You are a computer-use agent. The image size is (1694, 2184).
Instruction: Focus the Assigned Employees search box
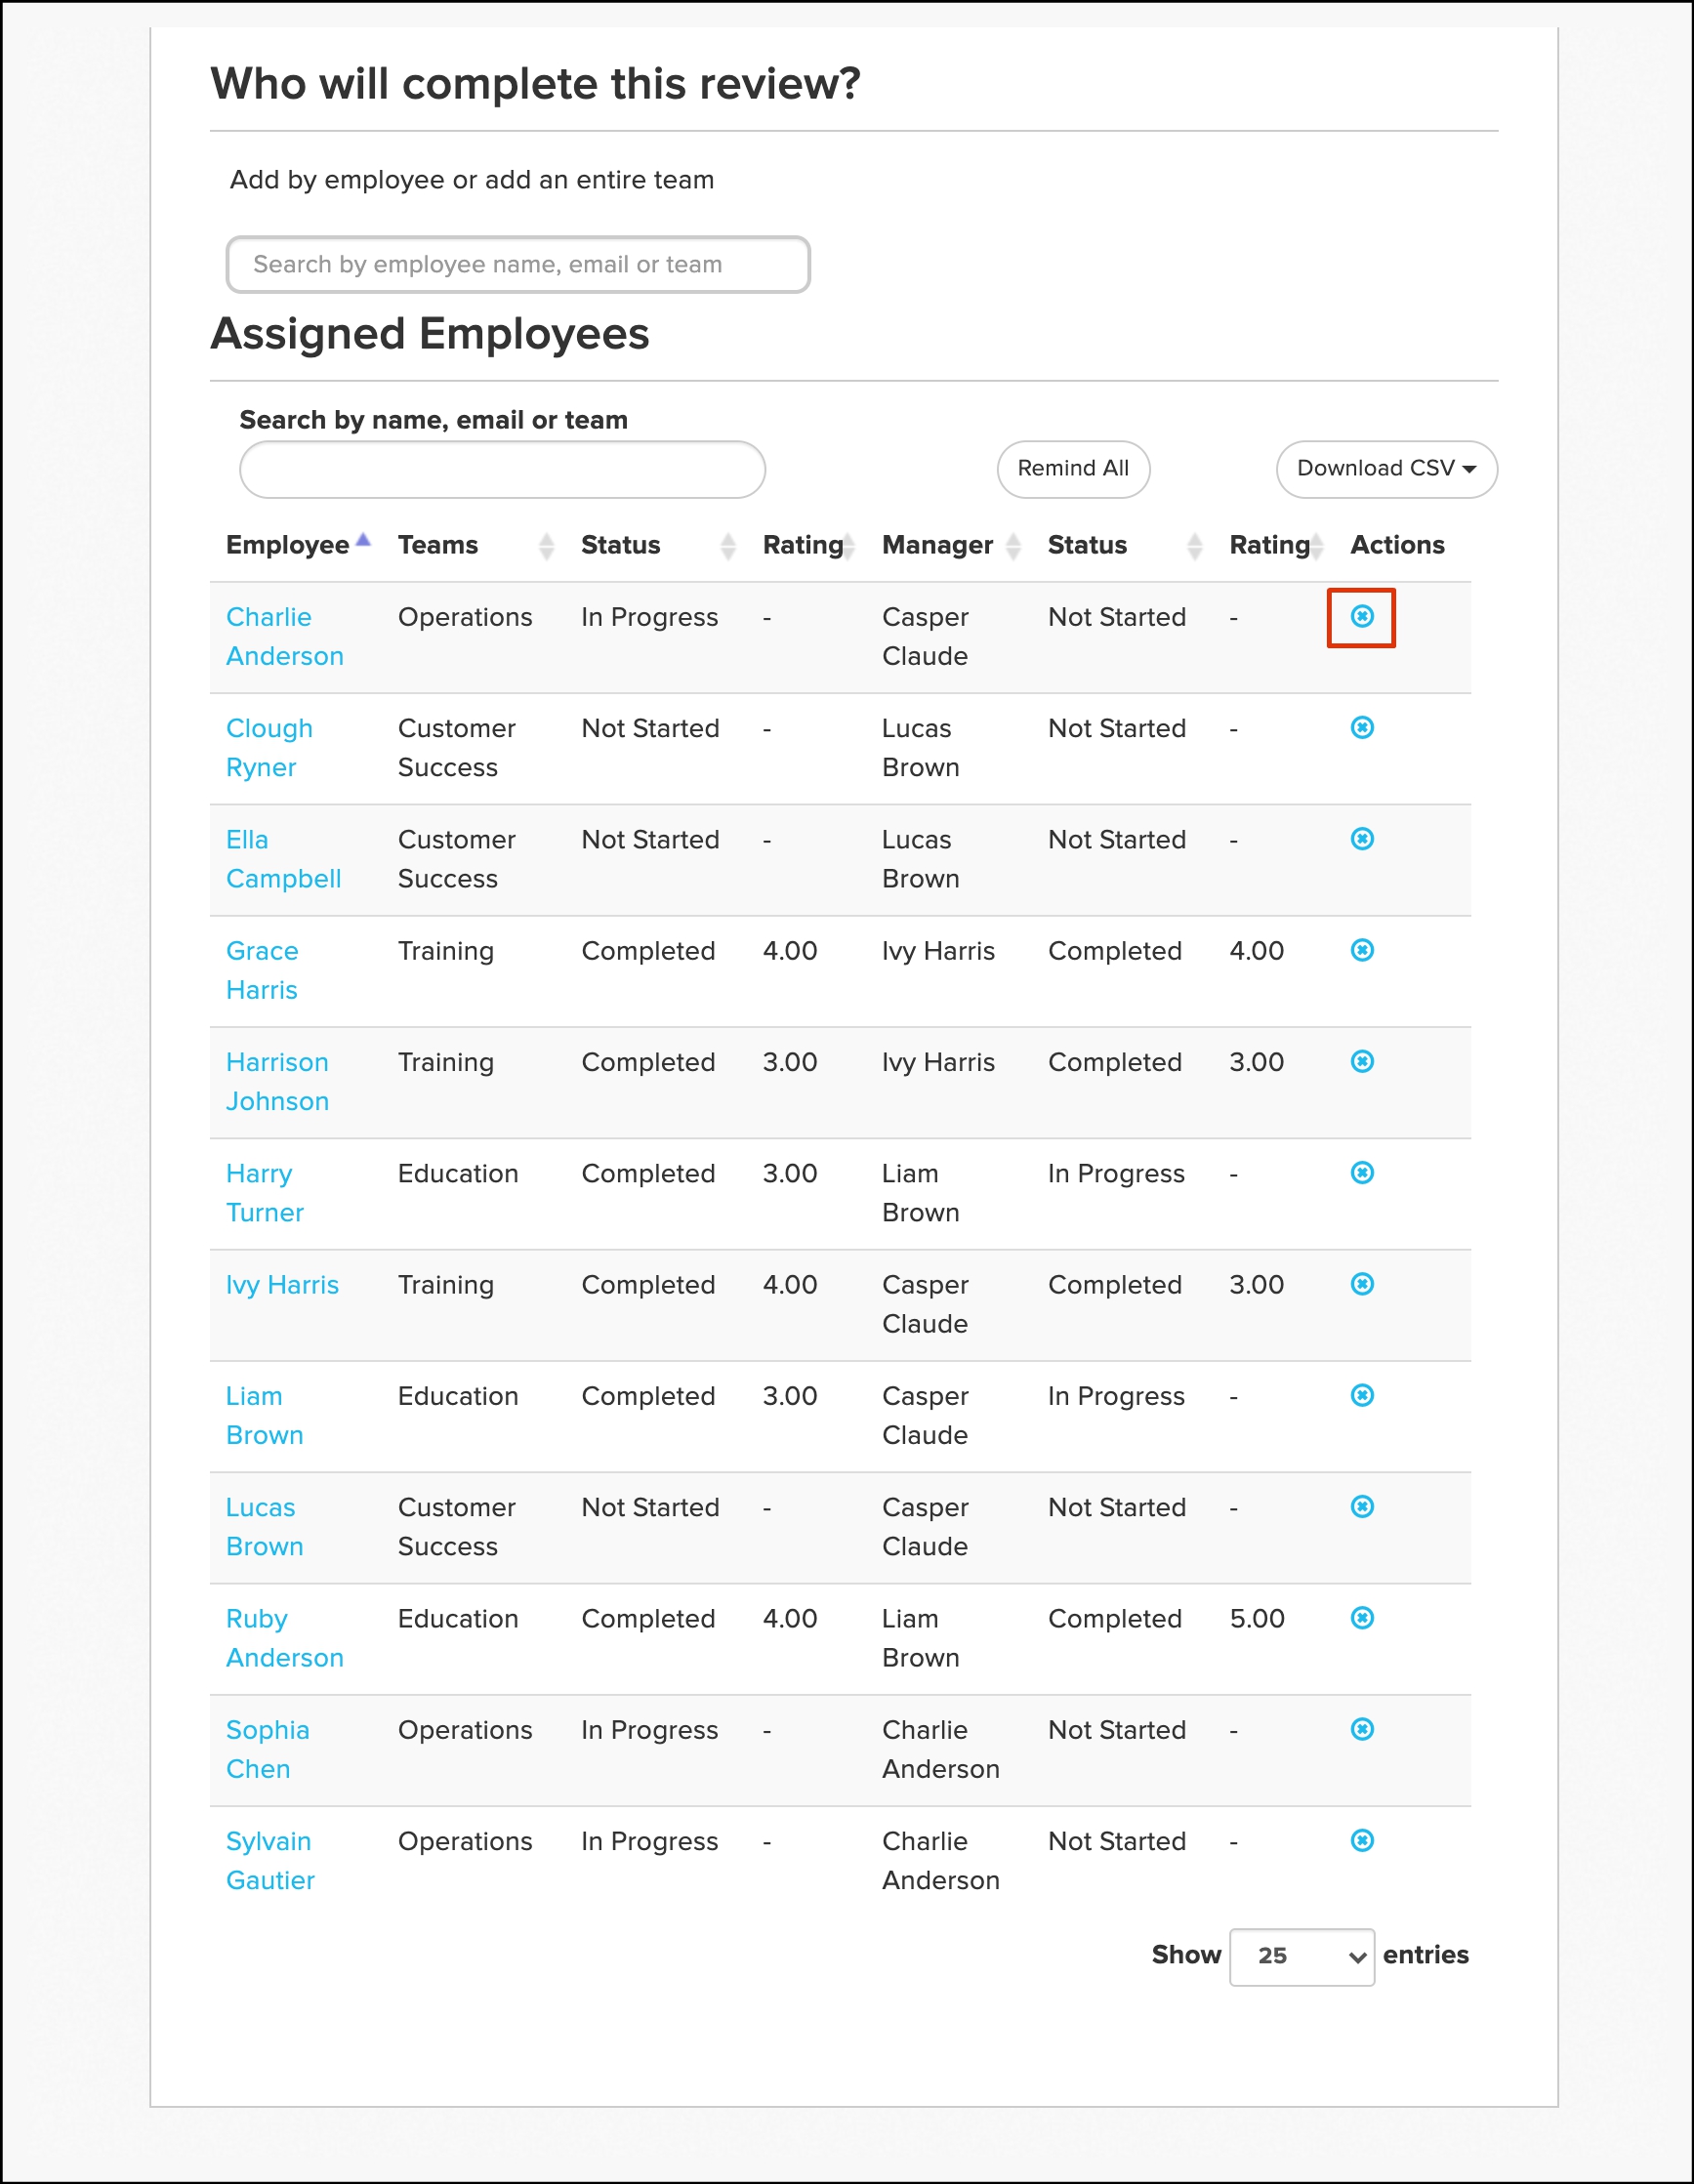[502, 470]
